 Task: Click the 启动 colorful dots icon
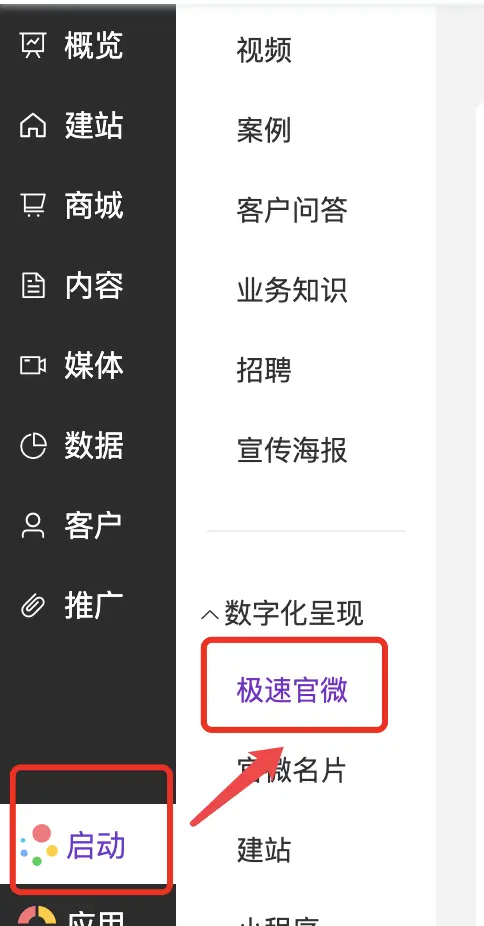39,846
